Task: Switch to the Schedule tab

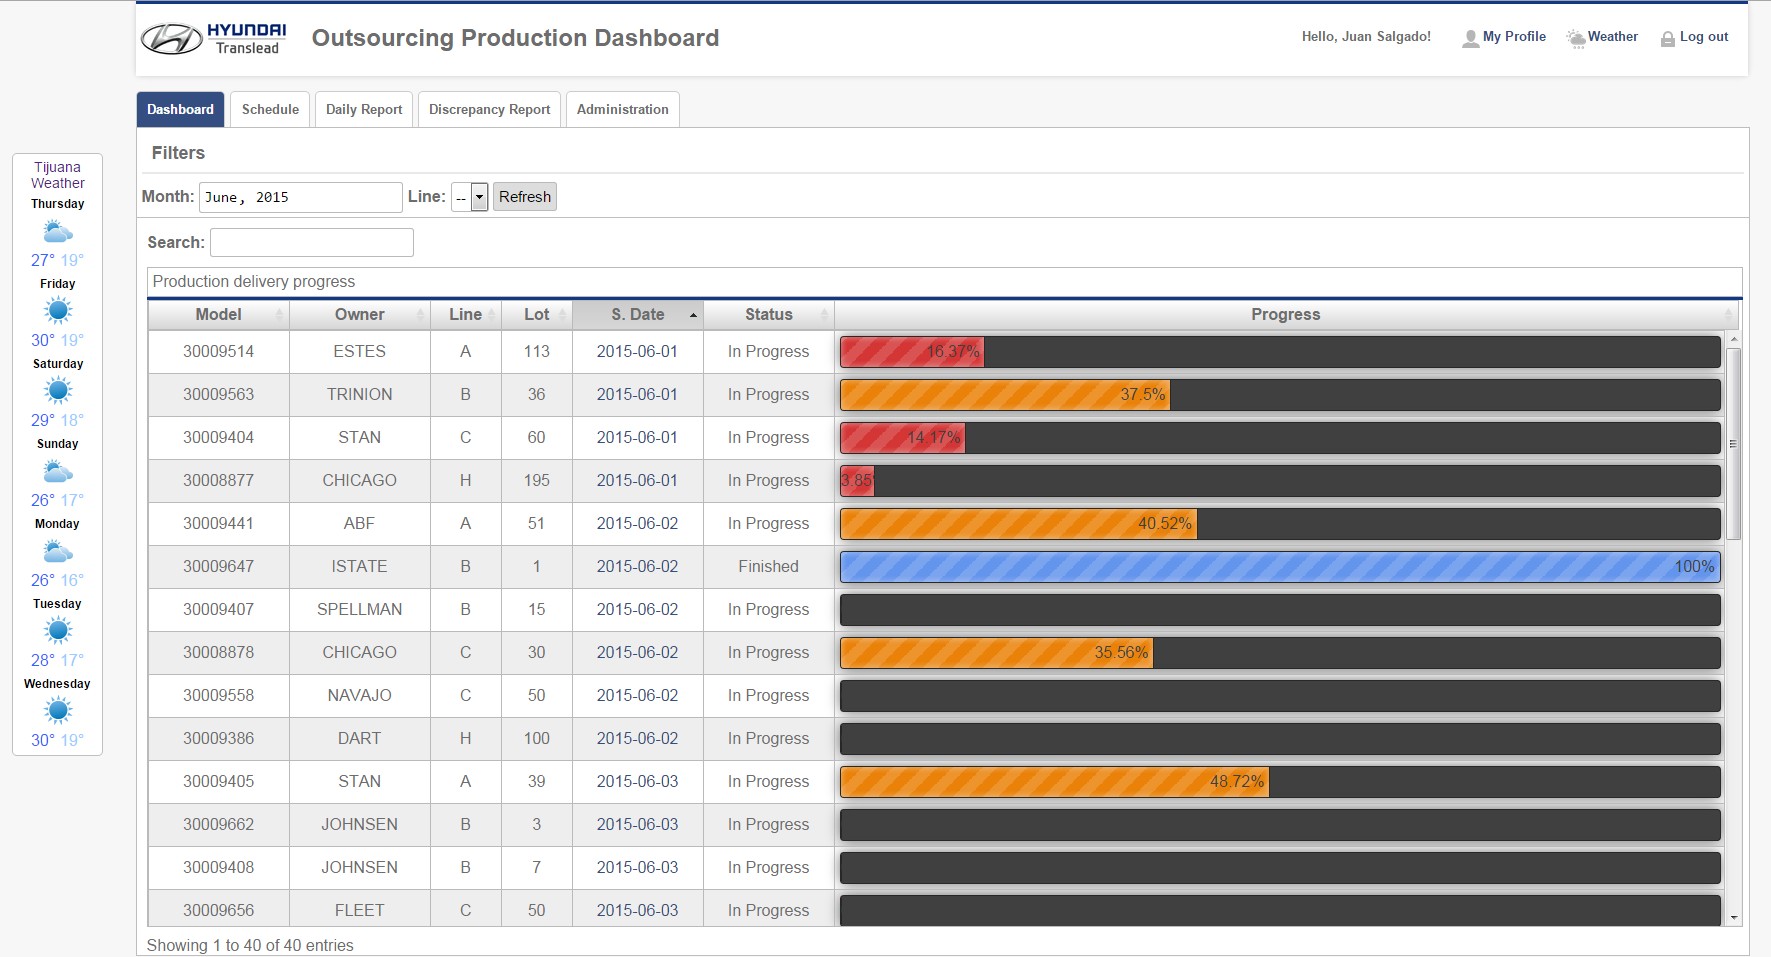Action: point(270,109)
